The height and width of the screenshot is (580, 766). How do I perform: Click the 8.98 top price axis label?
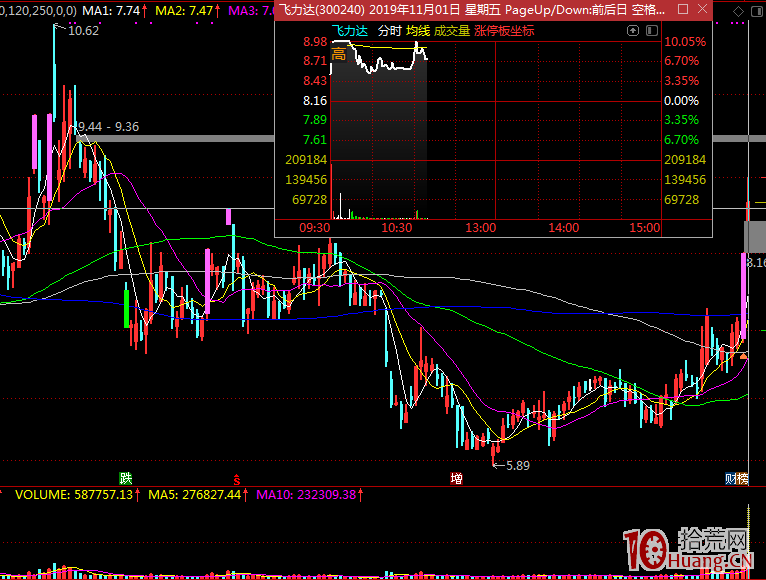click(x=315, y=42)
